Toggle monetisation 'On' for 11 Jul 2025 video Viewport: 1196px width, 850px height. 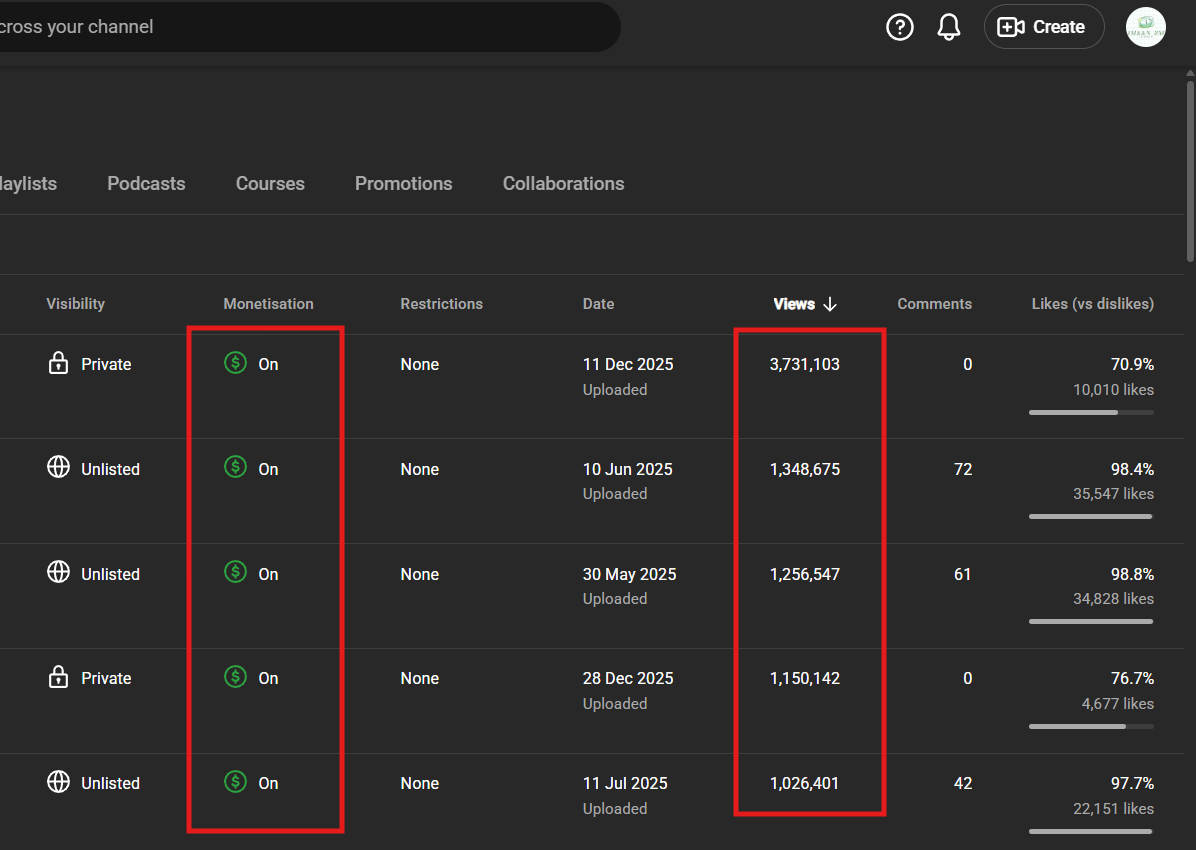(268, 783)
